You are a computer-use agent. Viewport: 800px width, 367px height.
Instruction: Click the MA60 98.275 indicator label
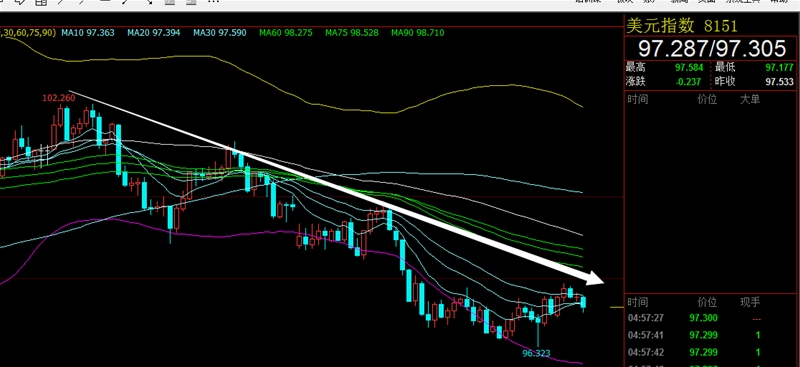tap(286, 33)
